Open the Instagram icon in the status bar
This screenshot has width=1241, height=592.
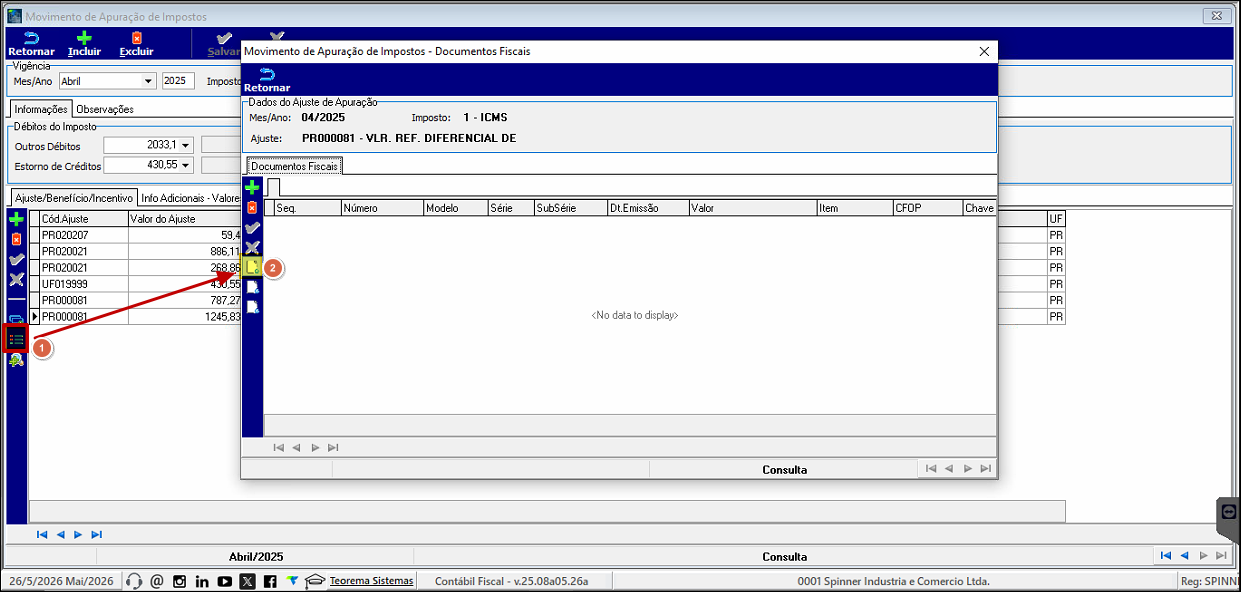(179, 581)
